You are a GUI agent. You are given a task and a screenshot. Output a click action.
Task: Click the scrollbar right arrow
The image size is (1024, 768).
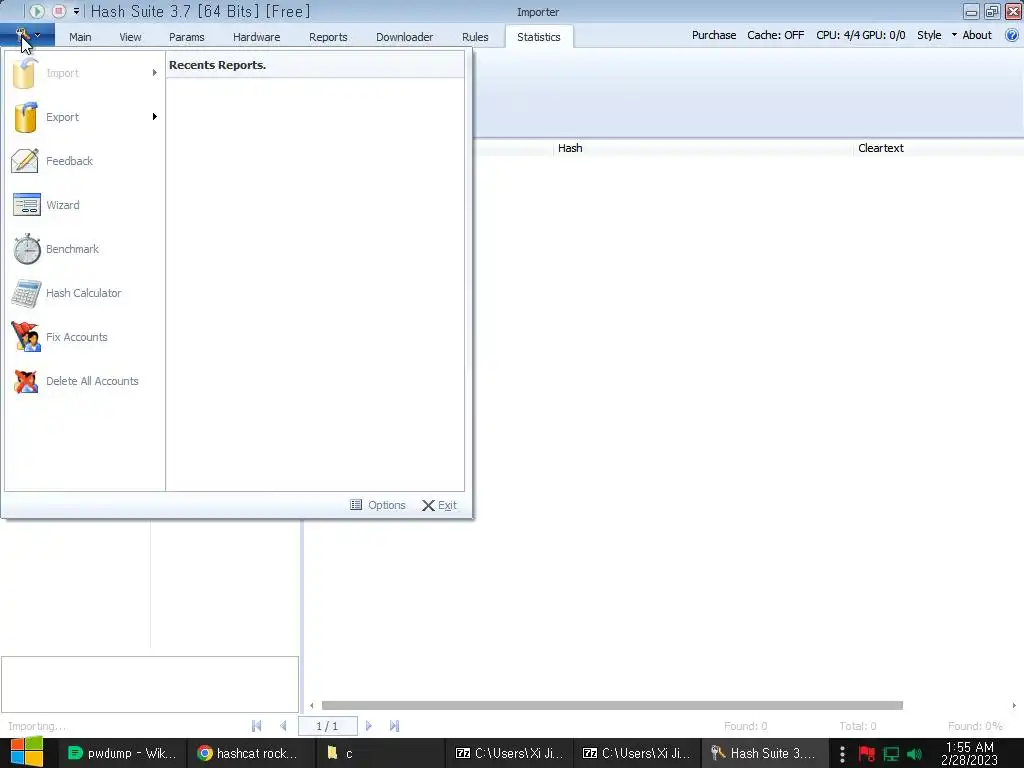coord(1014,705)
